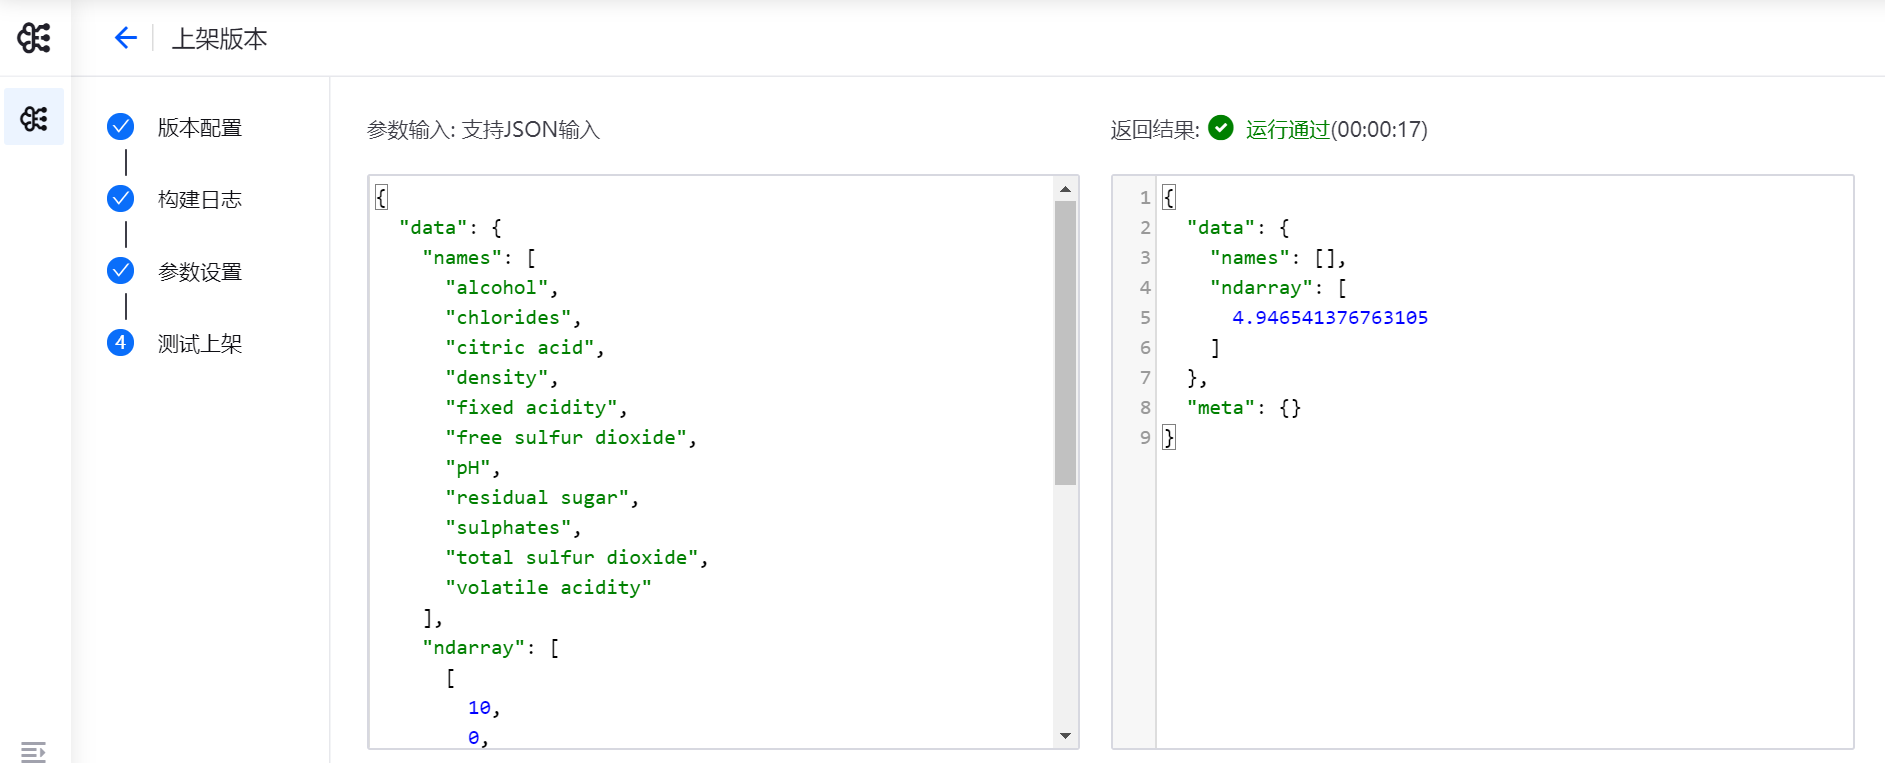Click in the JSON input editor first line
Screen dimensions: 1885x763
pos(712,197)
